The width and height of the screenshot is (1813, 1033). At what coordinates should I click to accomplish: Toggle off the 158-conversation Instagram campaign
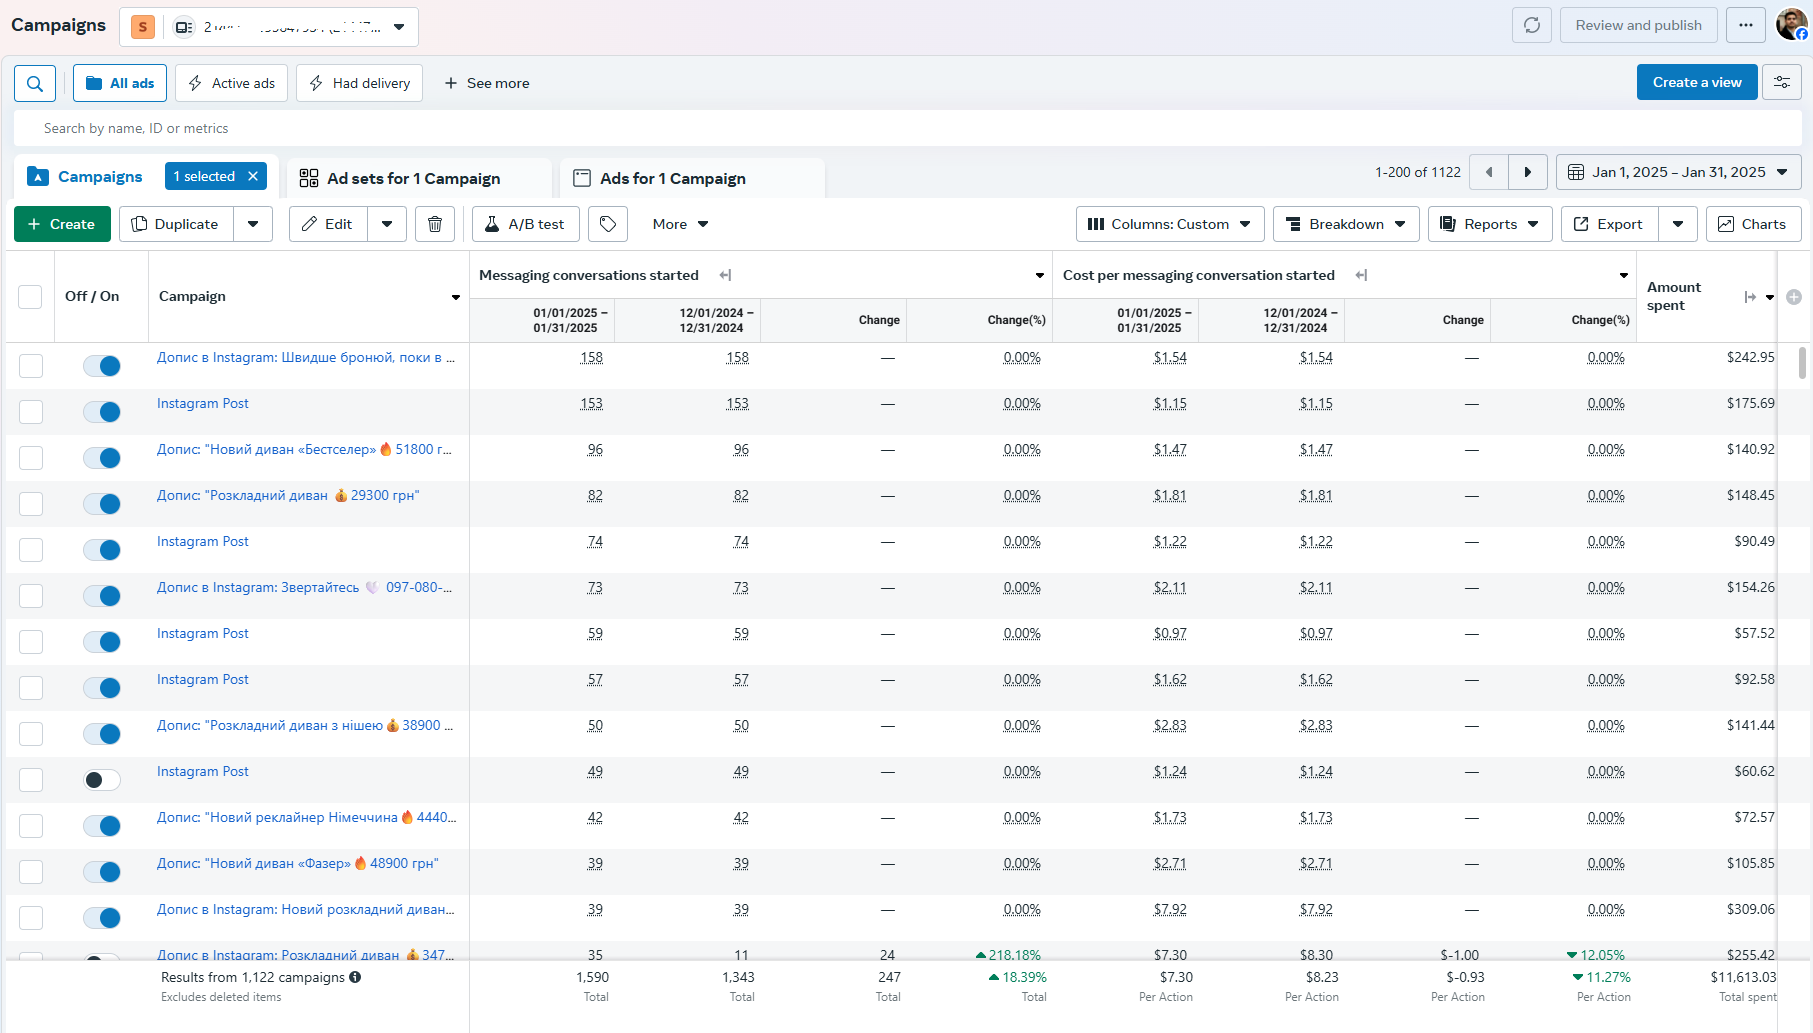pos(102,366)
